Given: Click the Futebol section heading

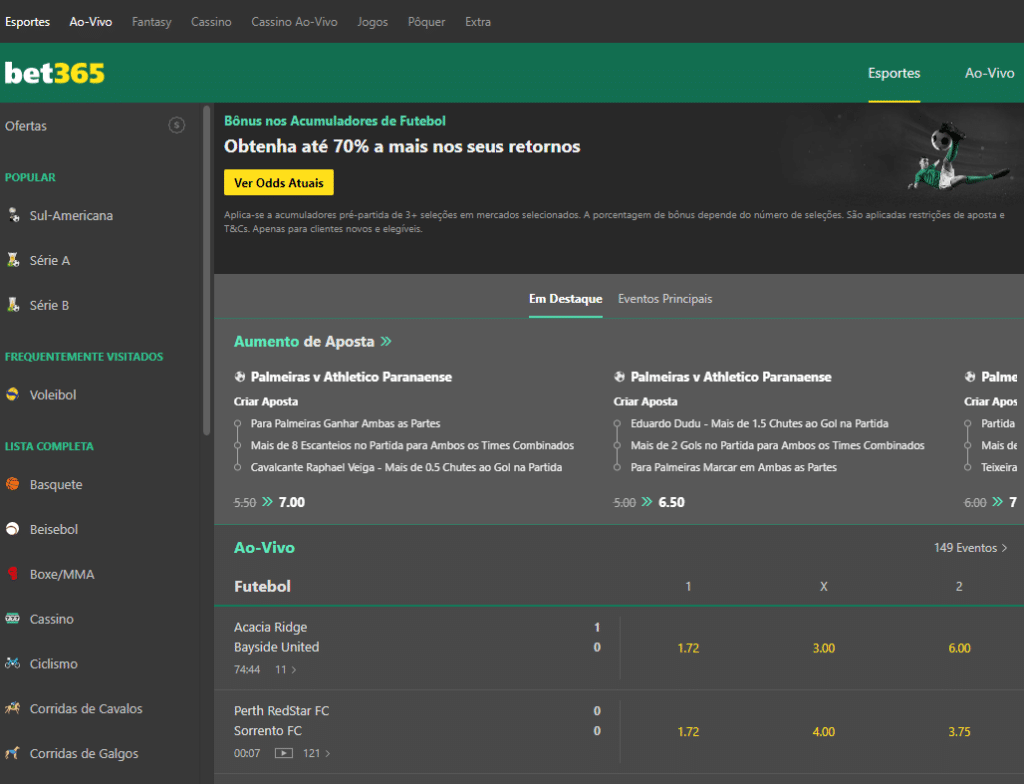Looking at the screenshot, I should pyautogui.click(x=263, y=586).
